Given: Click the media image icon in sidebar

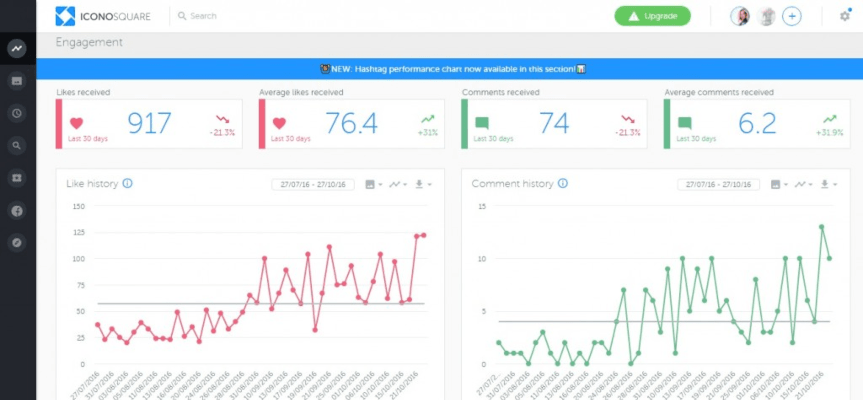Looking at the screenshot, I should 16,80.
